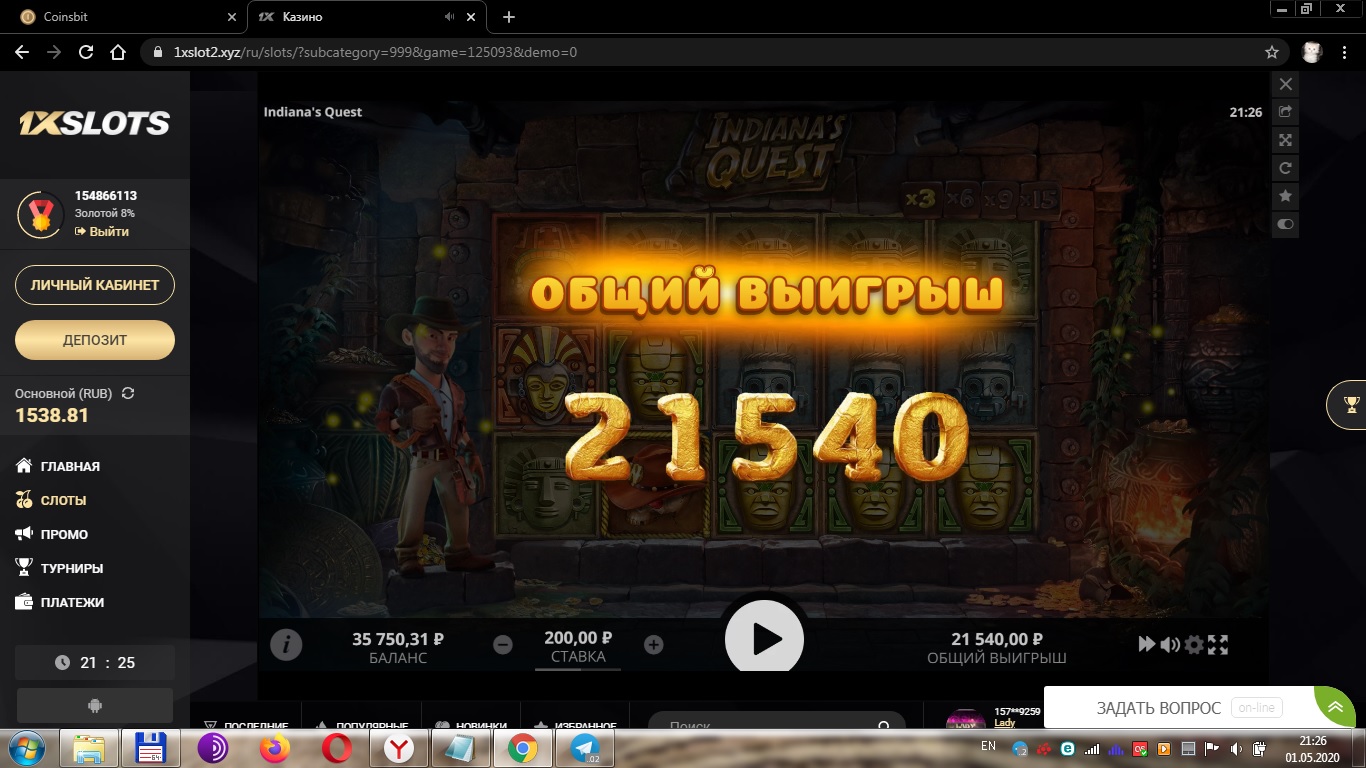Open Промо in the sidebar
Image resolution: width=1366 pixels, height=768 pixels.
point(53,534)
